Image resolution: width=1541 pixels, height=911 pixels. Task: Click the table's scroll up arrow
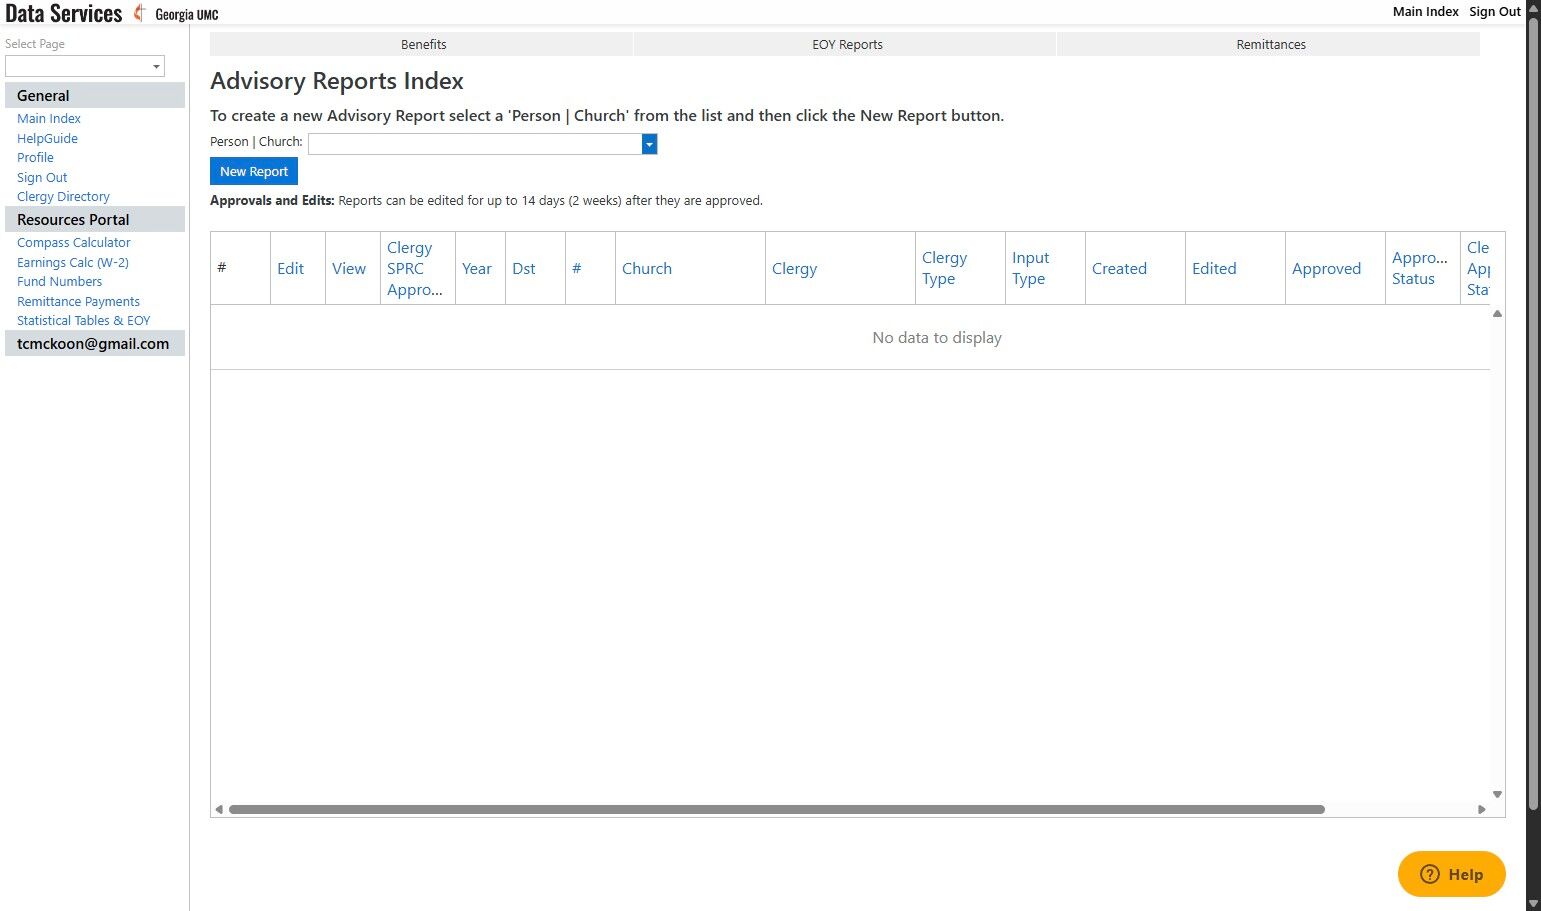tap(1497, 314)
